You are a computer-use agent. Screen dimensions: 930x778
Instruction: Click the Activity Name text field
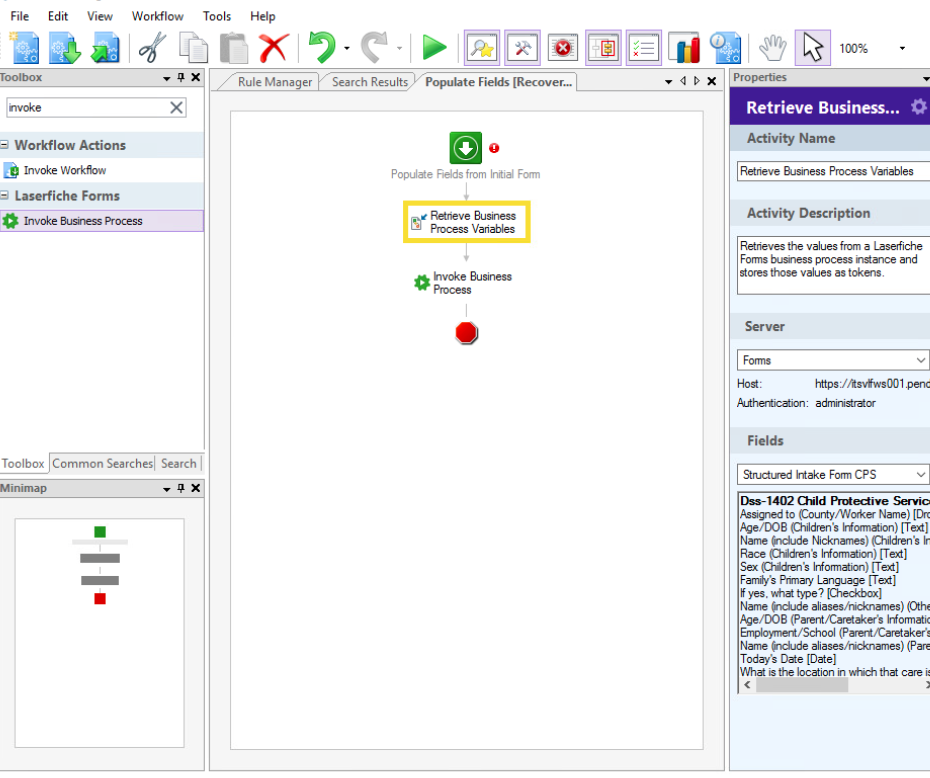[x=832, y=171]
